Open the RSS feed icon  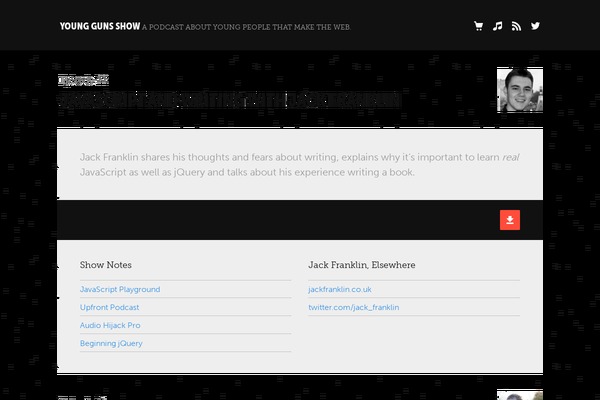(x=516, y=26)
